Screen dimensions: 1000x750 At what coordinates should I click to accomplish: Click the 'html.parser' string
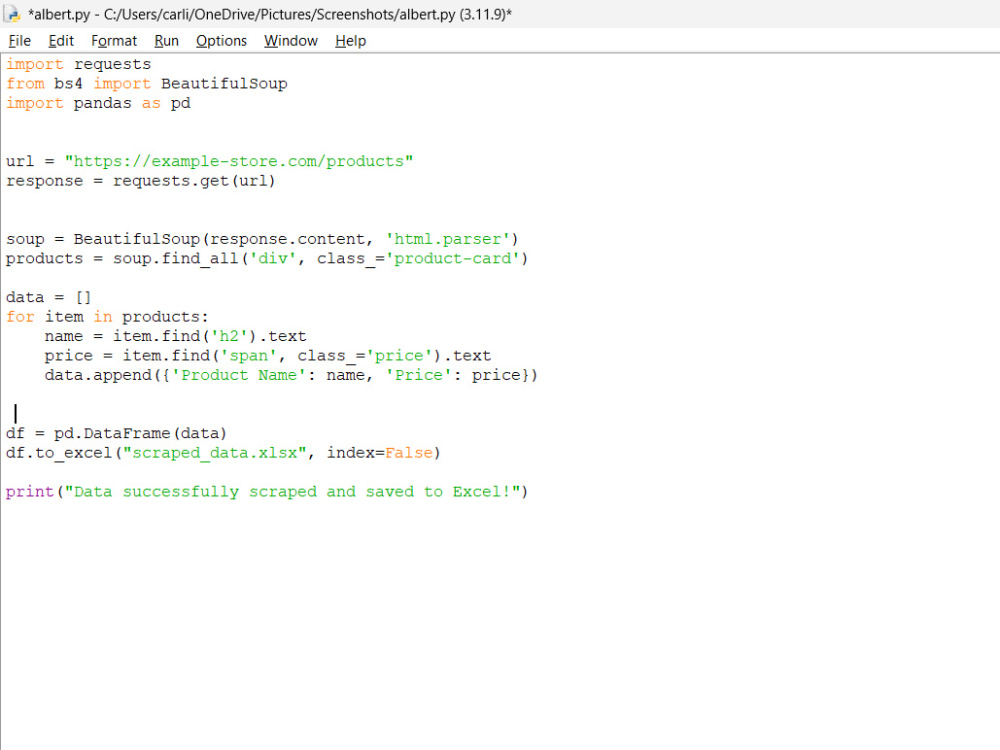447,239
